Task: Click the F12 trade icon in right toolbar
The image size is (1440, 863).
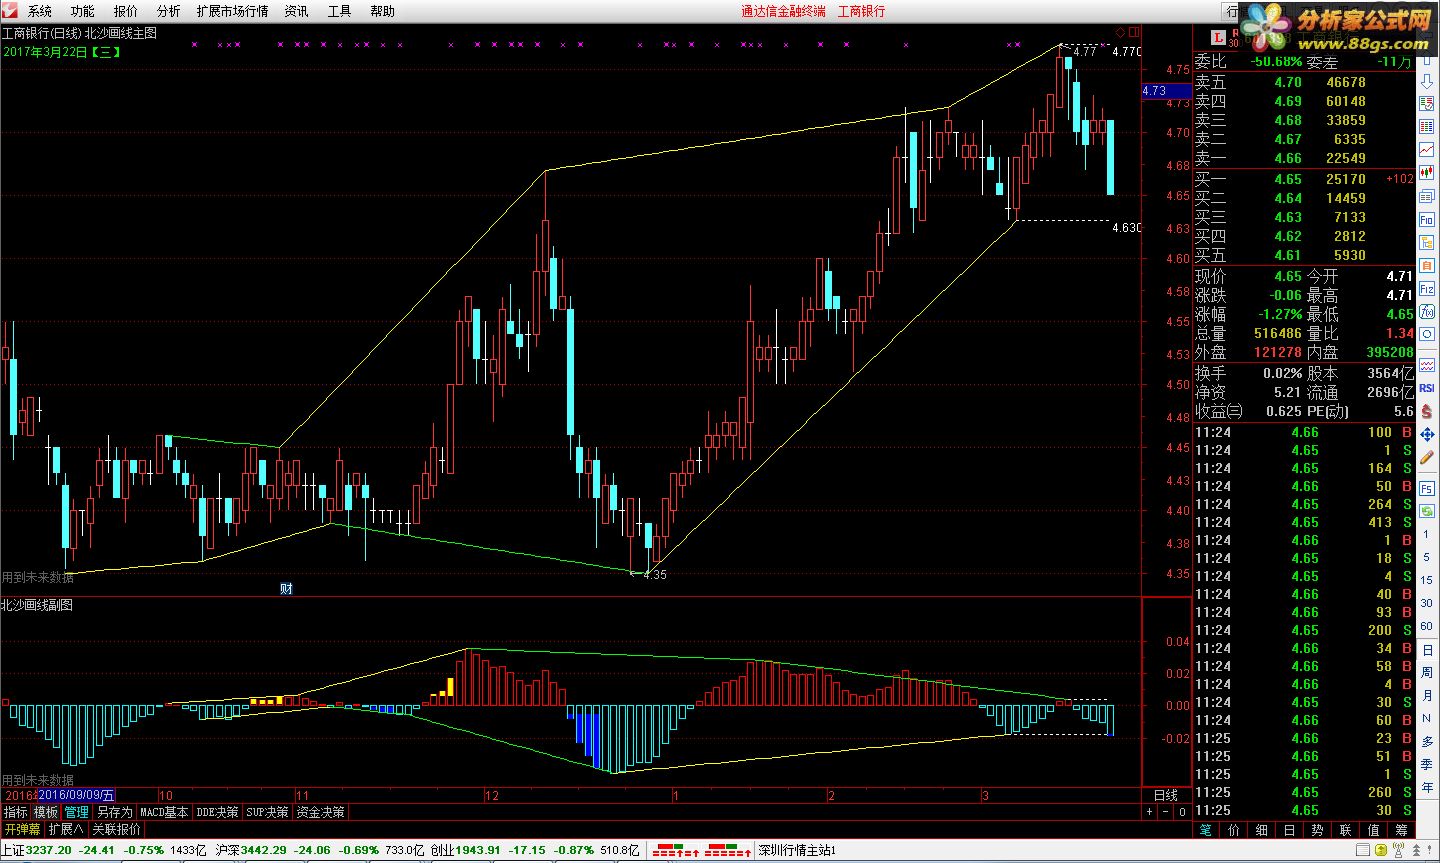Action: click(1427, 289)
